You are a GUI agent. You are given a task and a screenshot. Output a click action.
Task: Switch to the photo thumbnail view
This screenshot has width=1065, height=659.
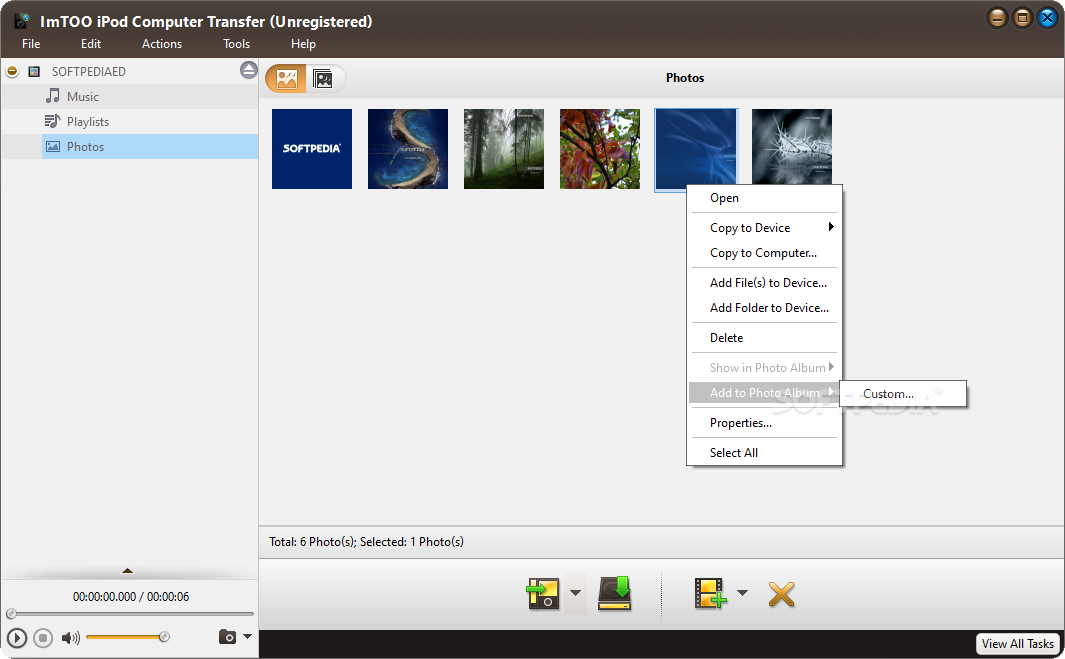[x=286, y=79]
